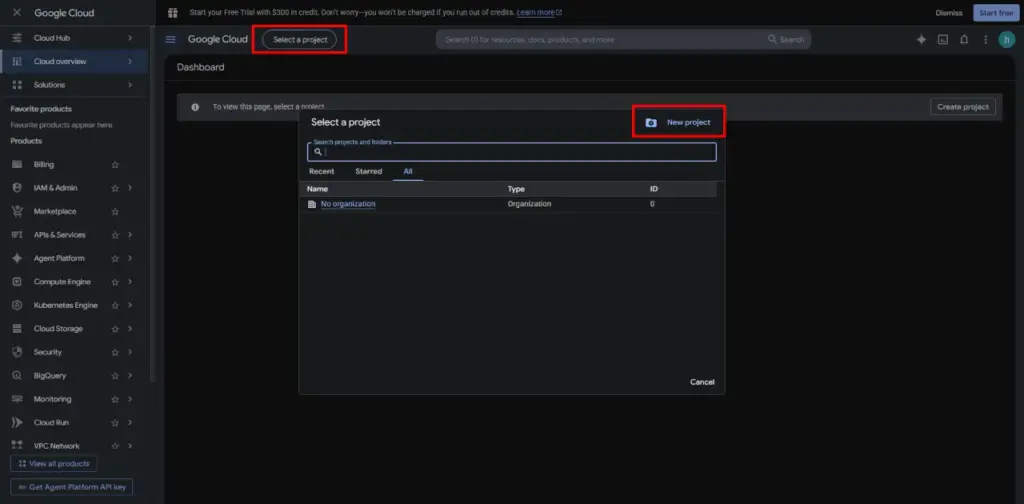Click the IAM & Admin shield icon
The image size is (1024, 504).
[x=18, y=188]
